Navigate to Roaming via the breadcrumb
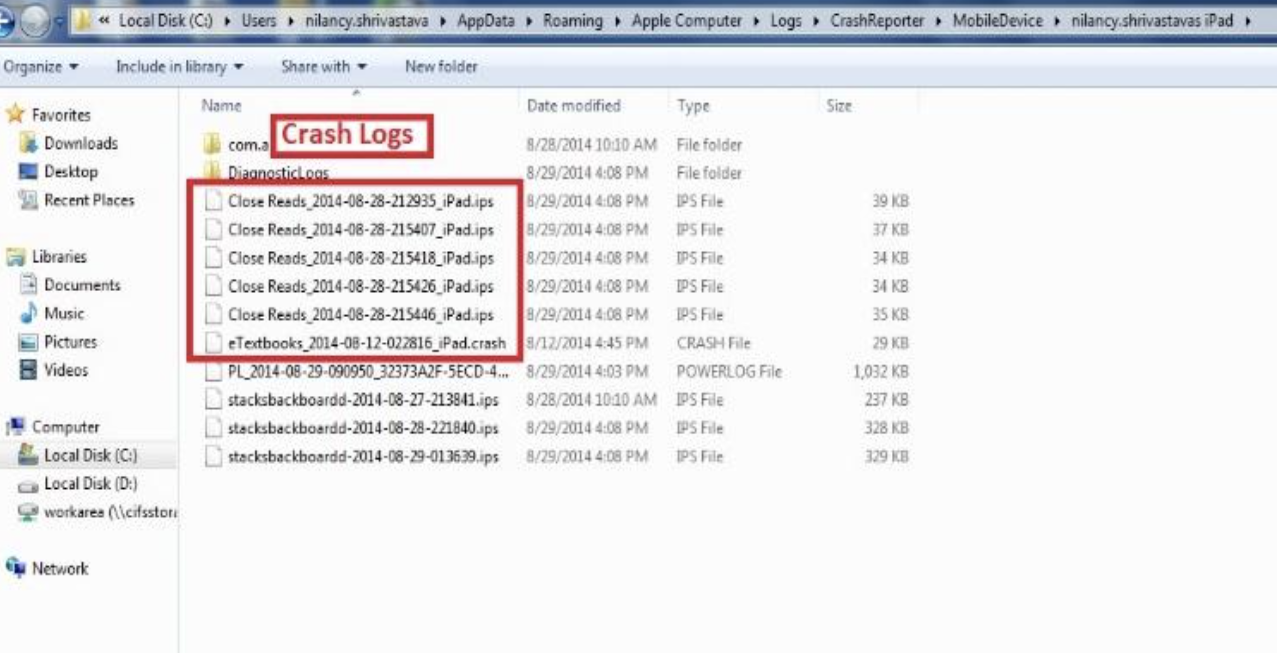This screenshot has width=1277, height=655. 573,17
